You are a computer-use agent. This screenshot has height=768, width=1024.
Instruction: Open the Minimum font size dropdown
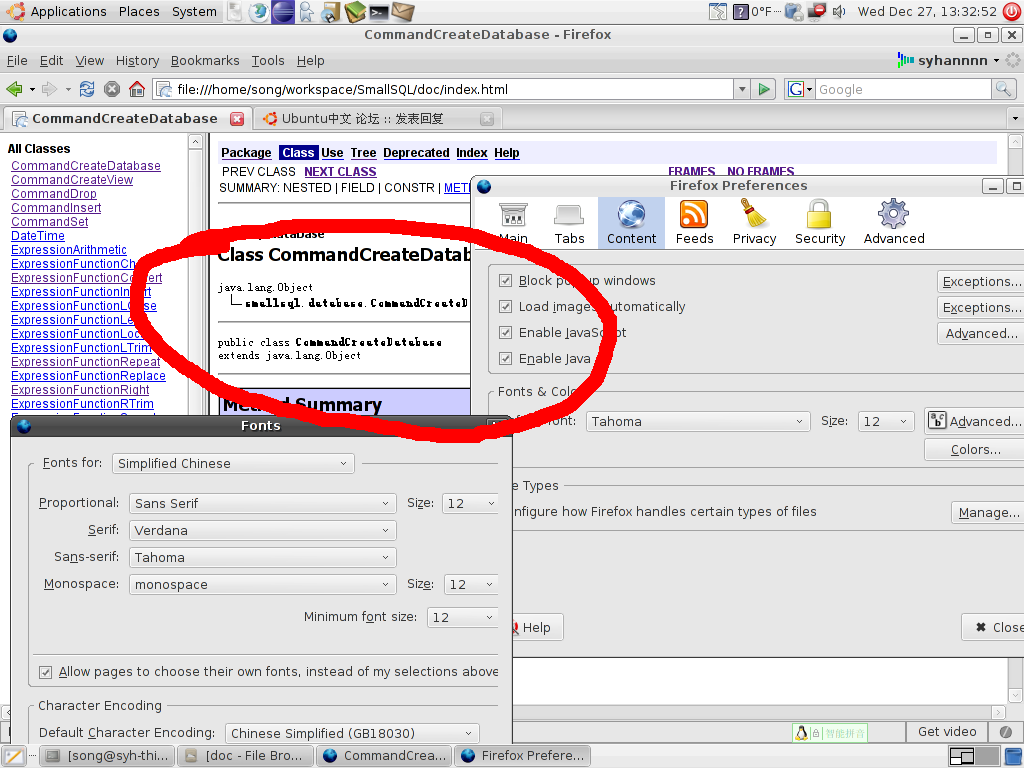pyautogui.click(x=463, y=618)
